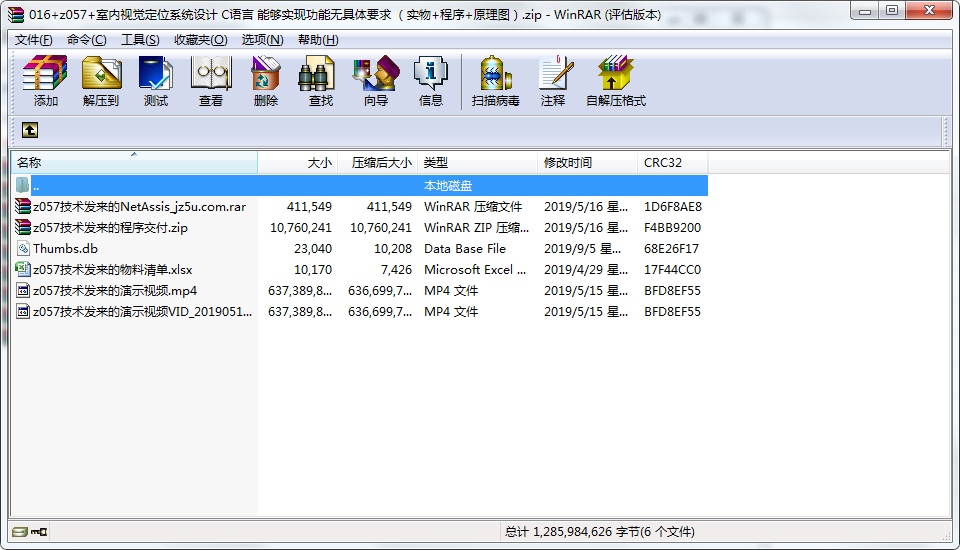Close the WinRAR window
This screenshot has width=960, height=550.
929,10
